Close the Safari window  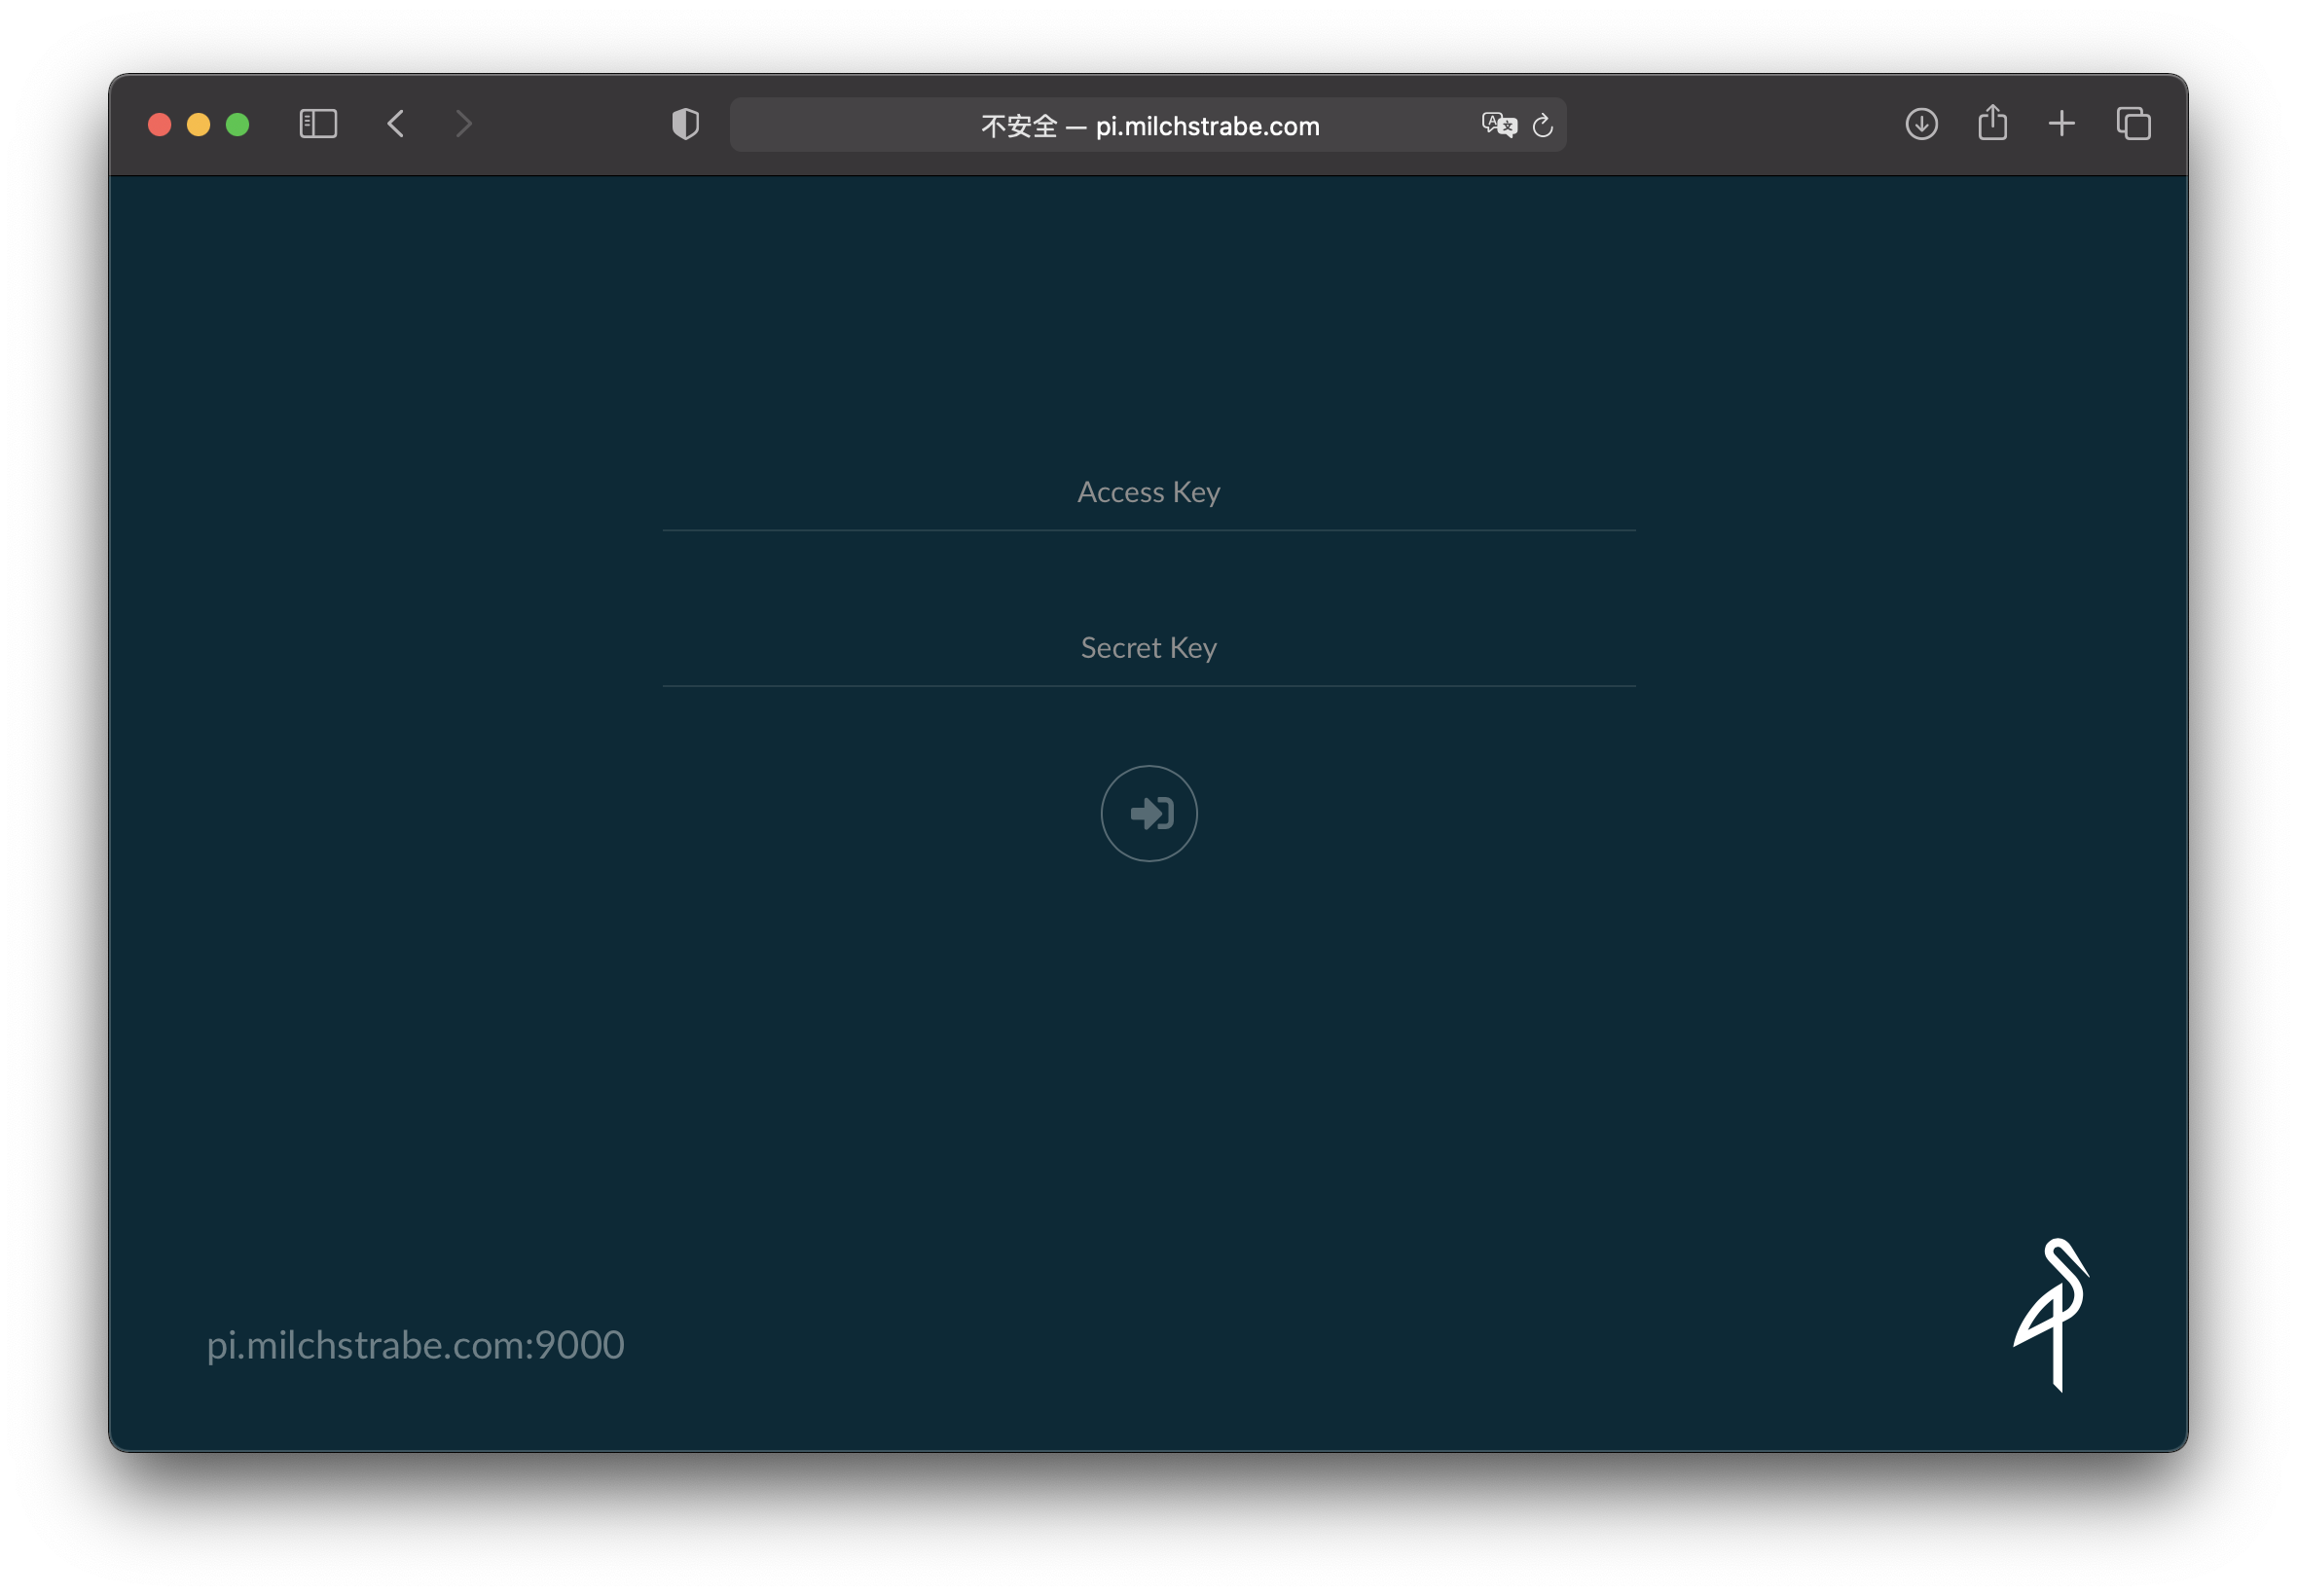tap(160, 124)
